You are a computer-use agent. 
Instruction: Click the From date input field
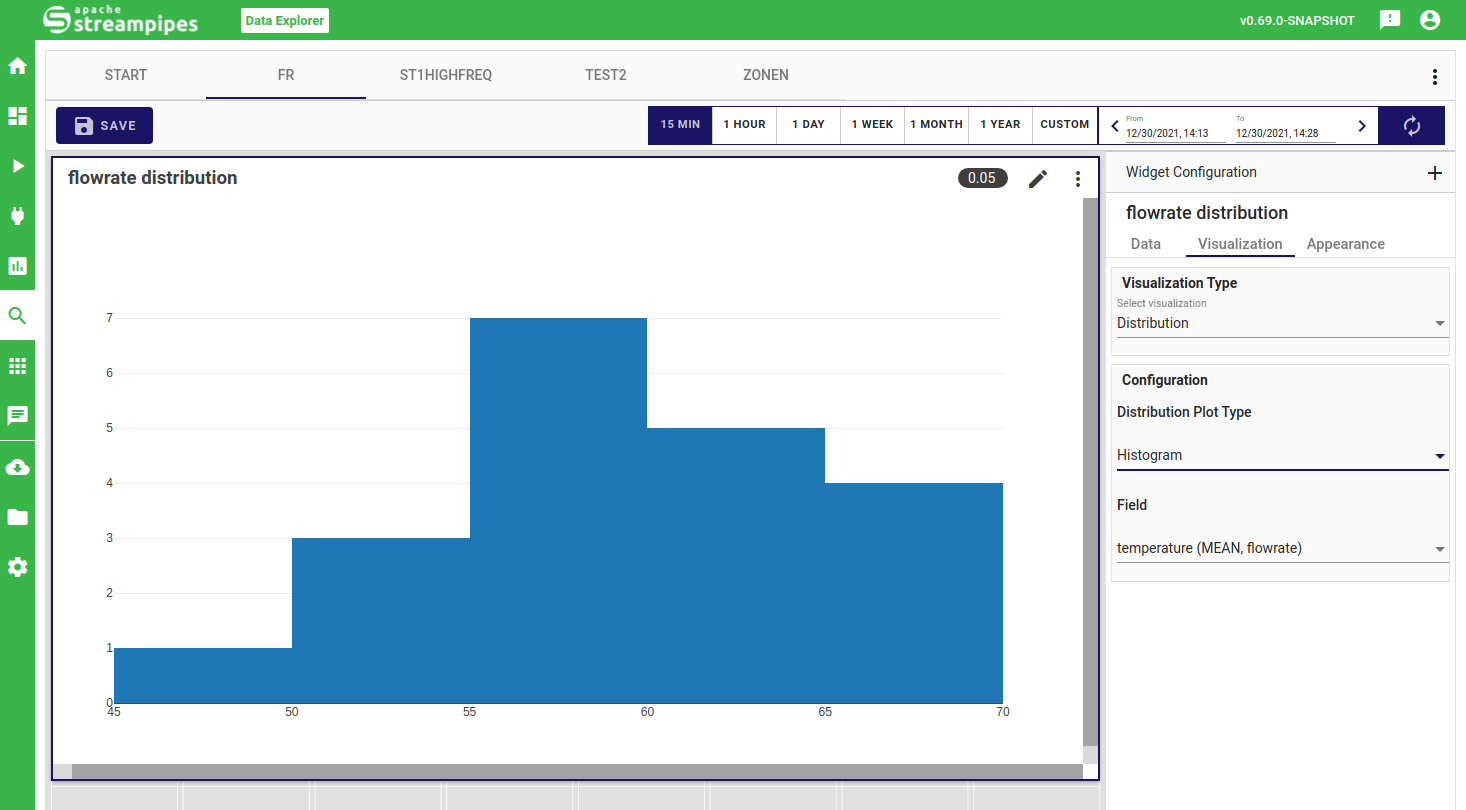click(x=1174, y=133)
